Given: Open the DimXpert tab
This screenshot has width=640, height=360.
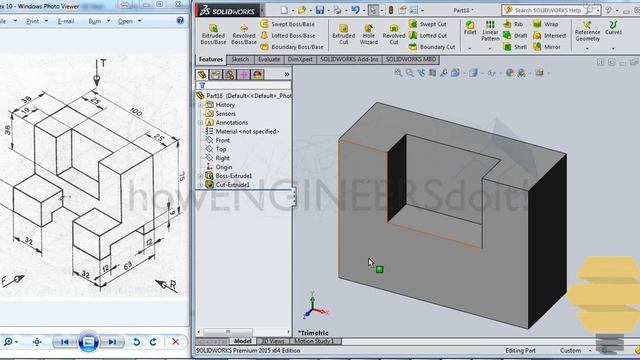Looking at the screenshot, I should [x=300, y=60].
